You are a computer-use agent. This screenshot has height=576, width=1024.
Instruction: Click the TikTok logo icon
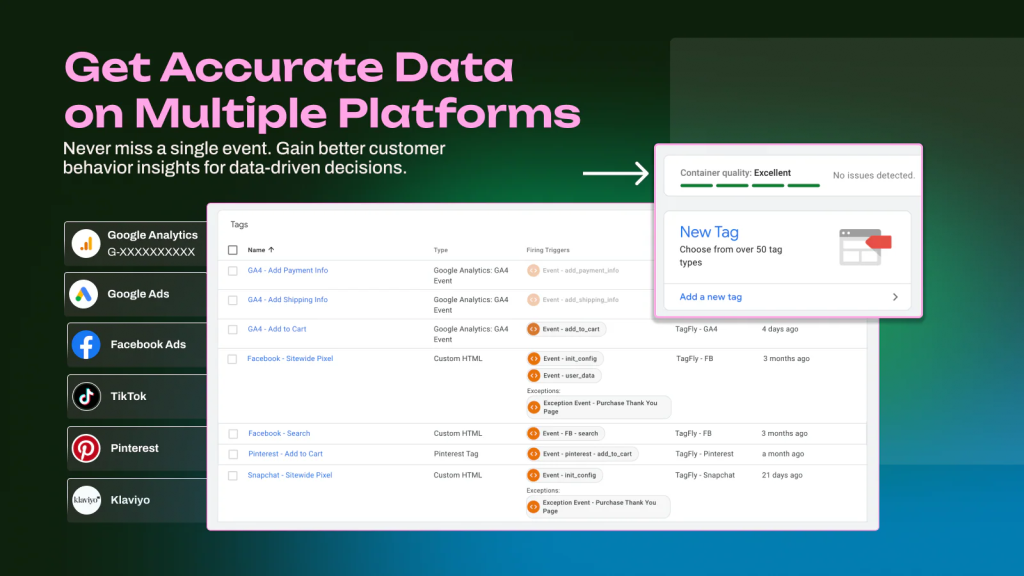(86, 396)
